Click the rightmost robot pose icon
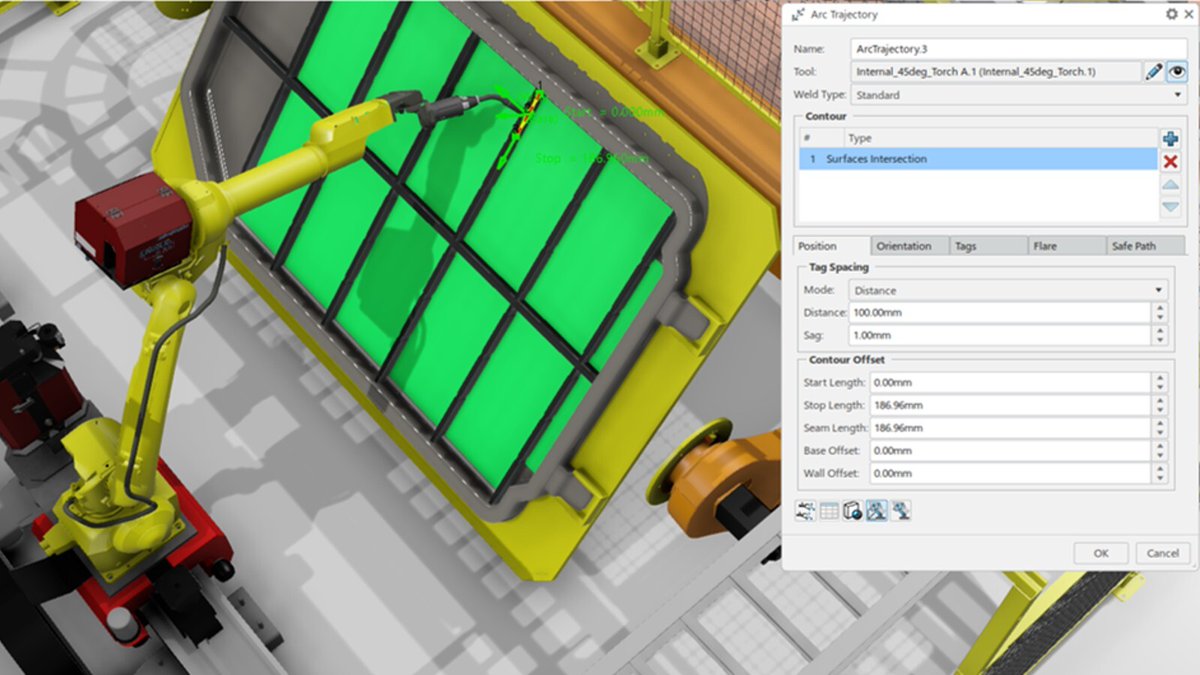This screenshot has width=1200, height=675. tap(899, 510)
